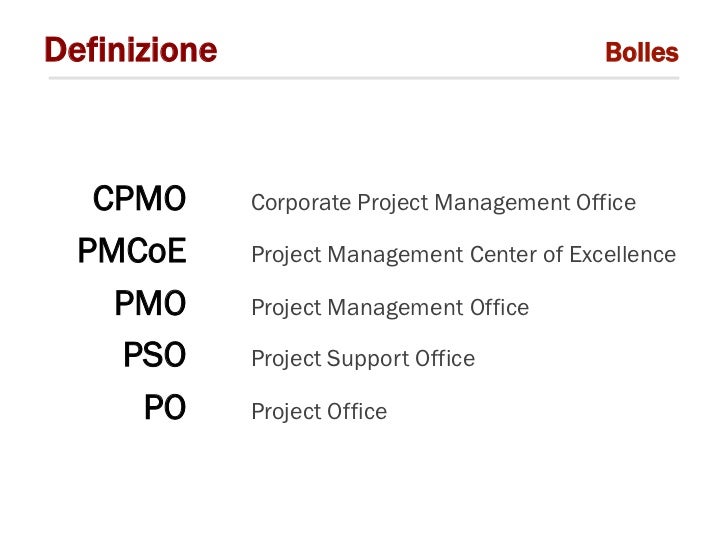Click "Project Management Center of Excellence" line
Screen dimensions: 728x546
coord(463,255)
